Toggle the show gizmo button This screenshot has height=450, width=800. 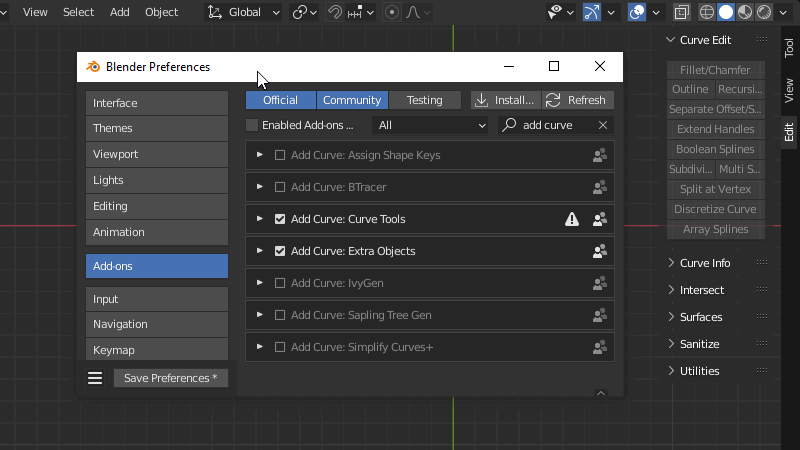pos(591,12)
